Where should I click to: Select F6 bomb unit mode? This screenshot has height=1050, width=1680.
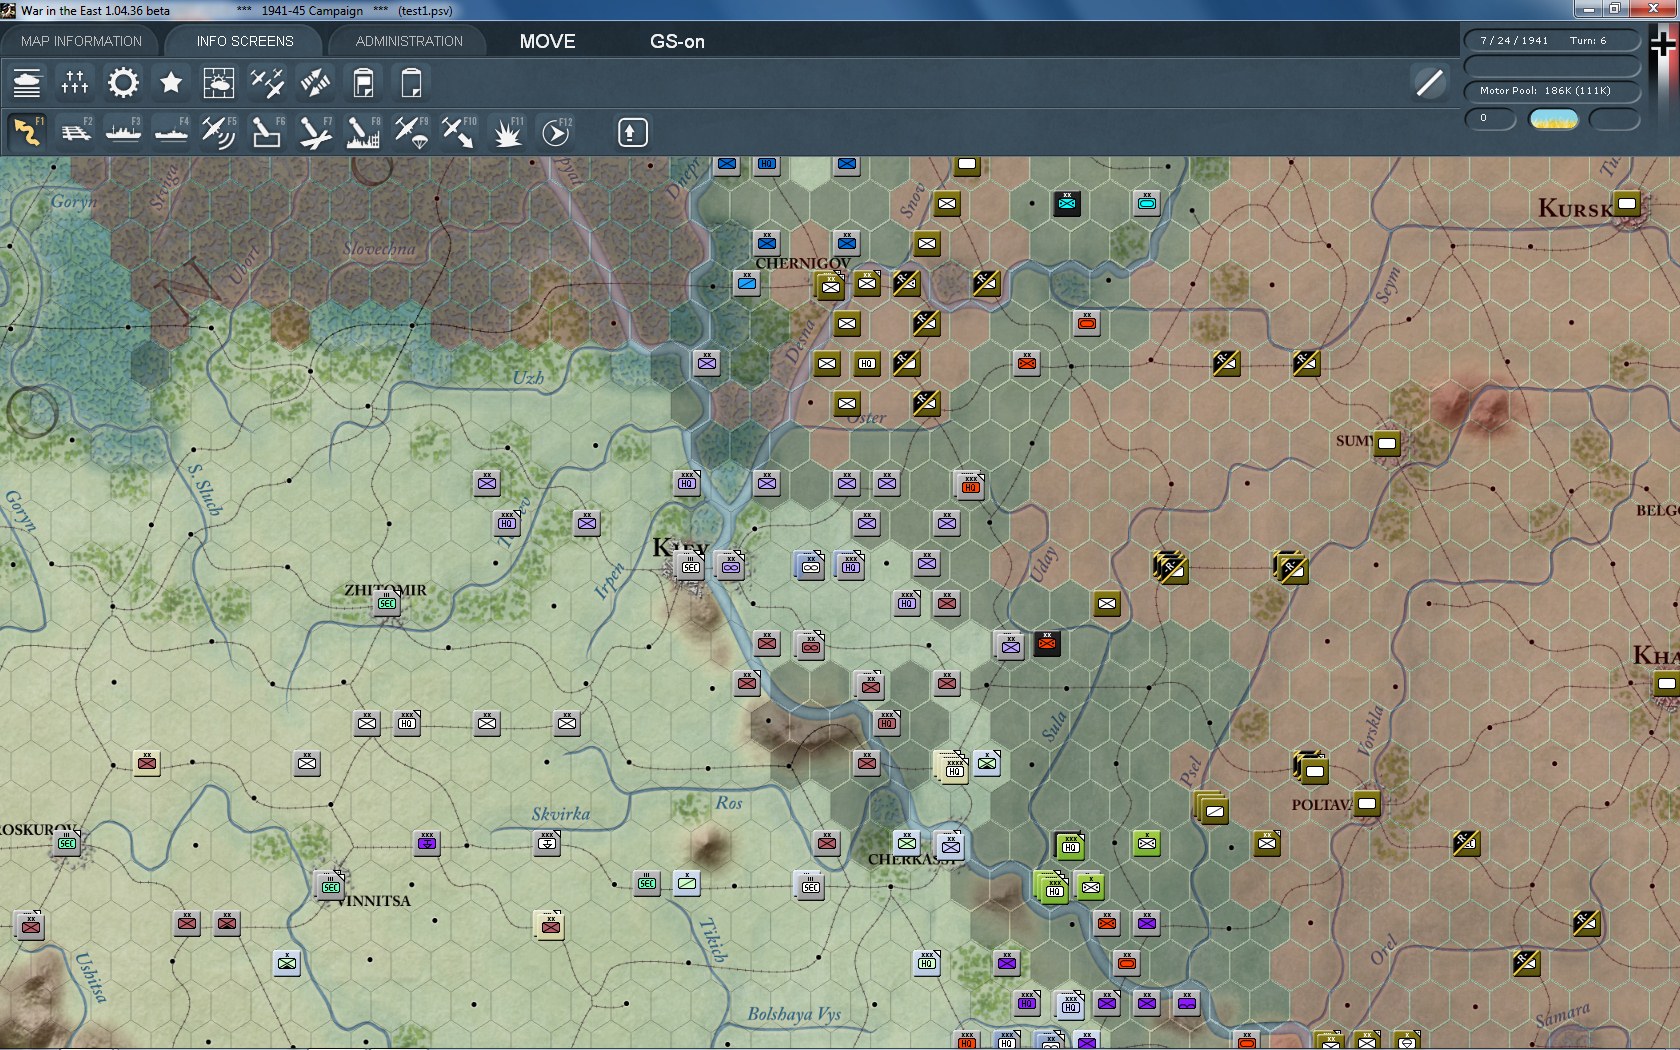(x=267, y=132)
